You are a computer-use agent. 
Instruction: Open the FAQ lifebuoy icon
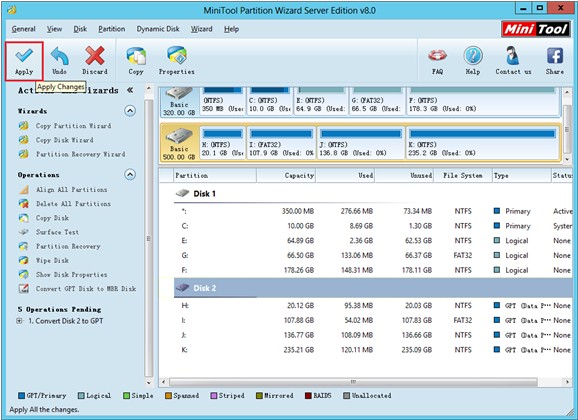(x=438, y=56)
